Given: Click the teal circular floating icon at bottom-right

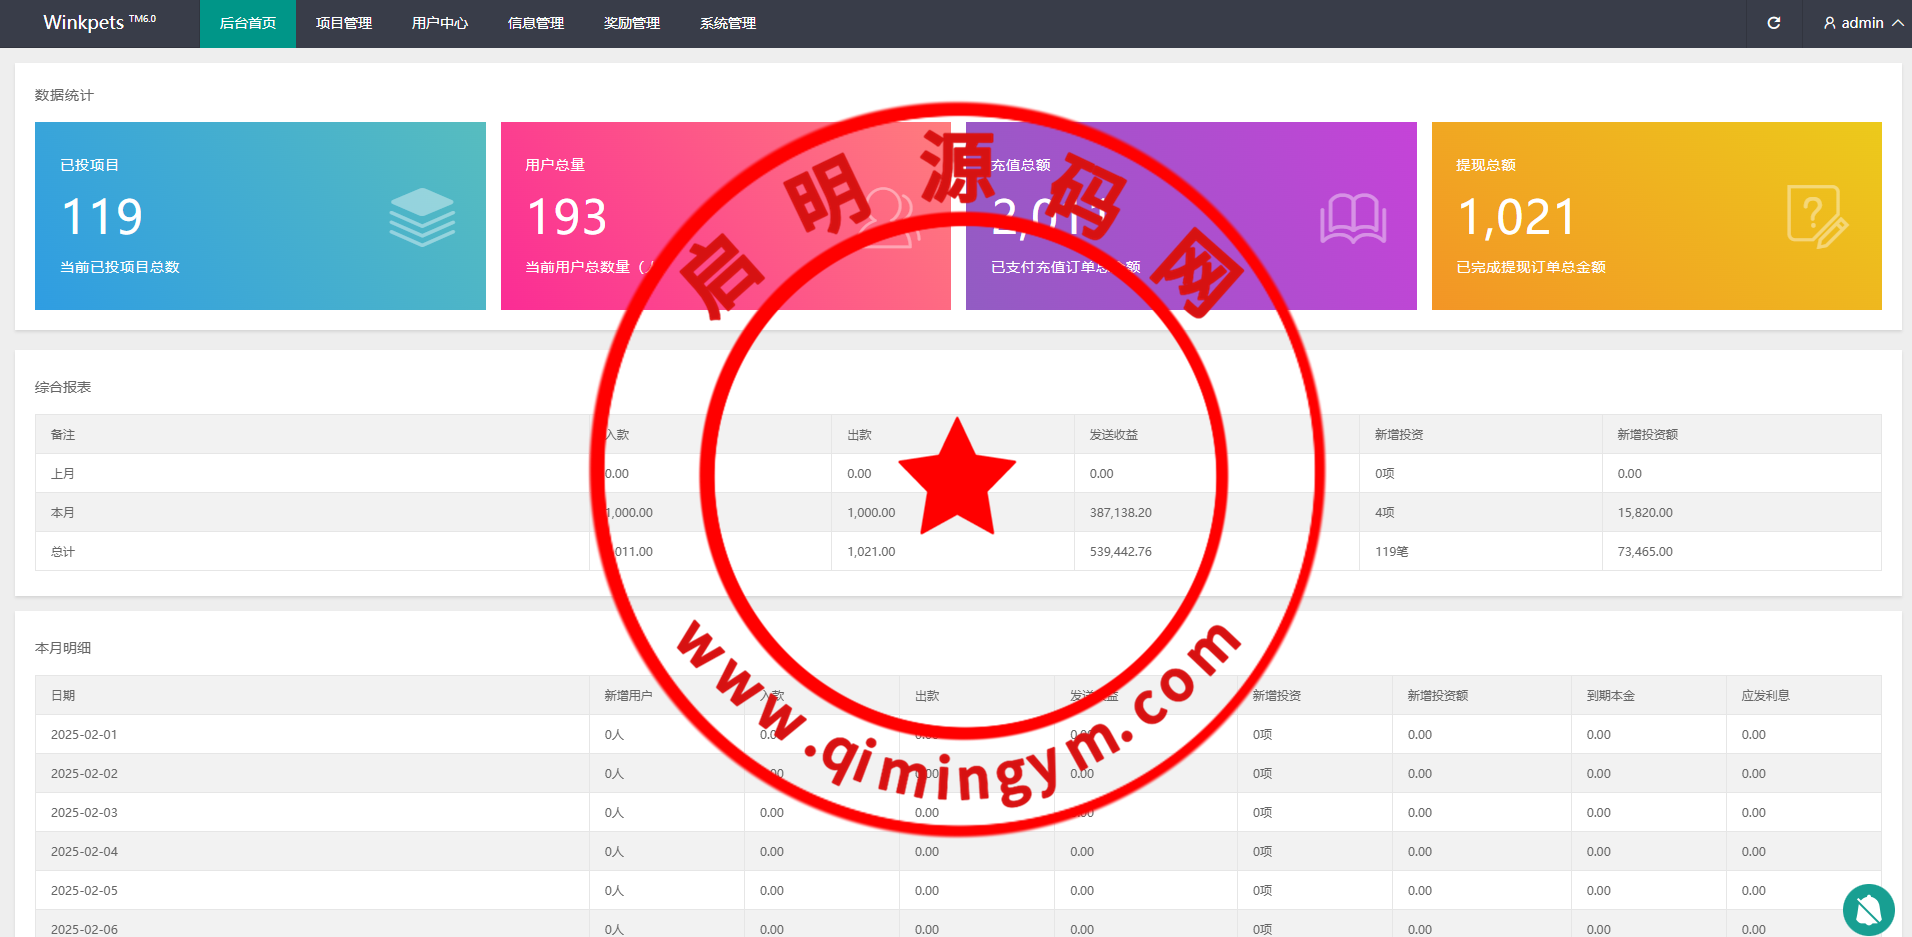Looking at the screenshot, I should pyautogui.click(x=1868, y=909).
